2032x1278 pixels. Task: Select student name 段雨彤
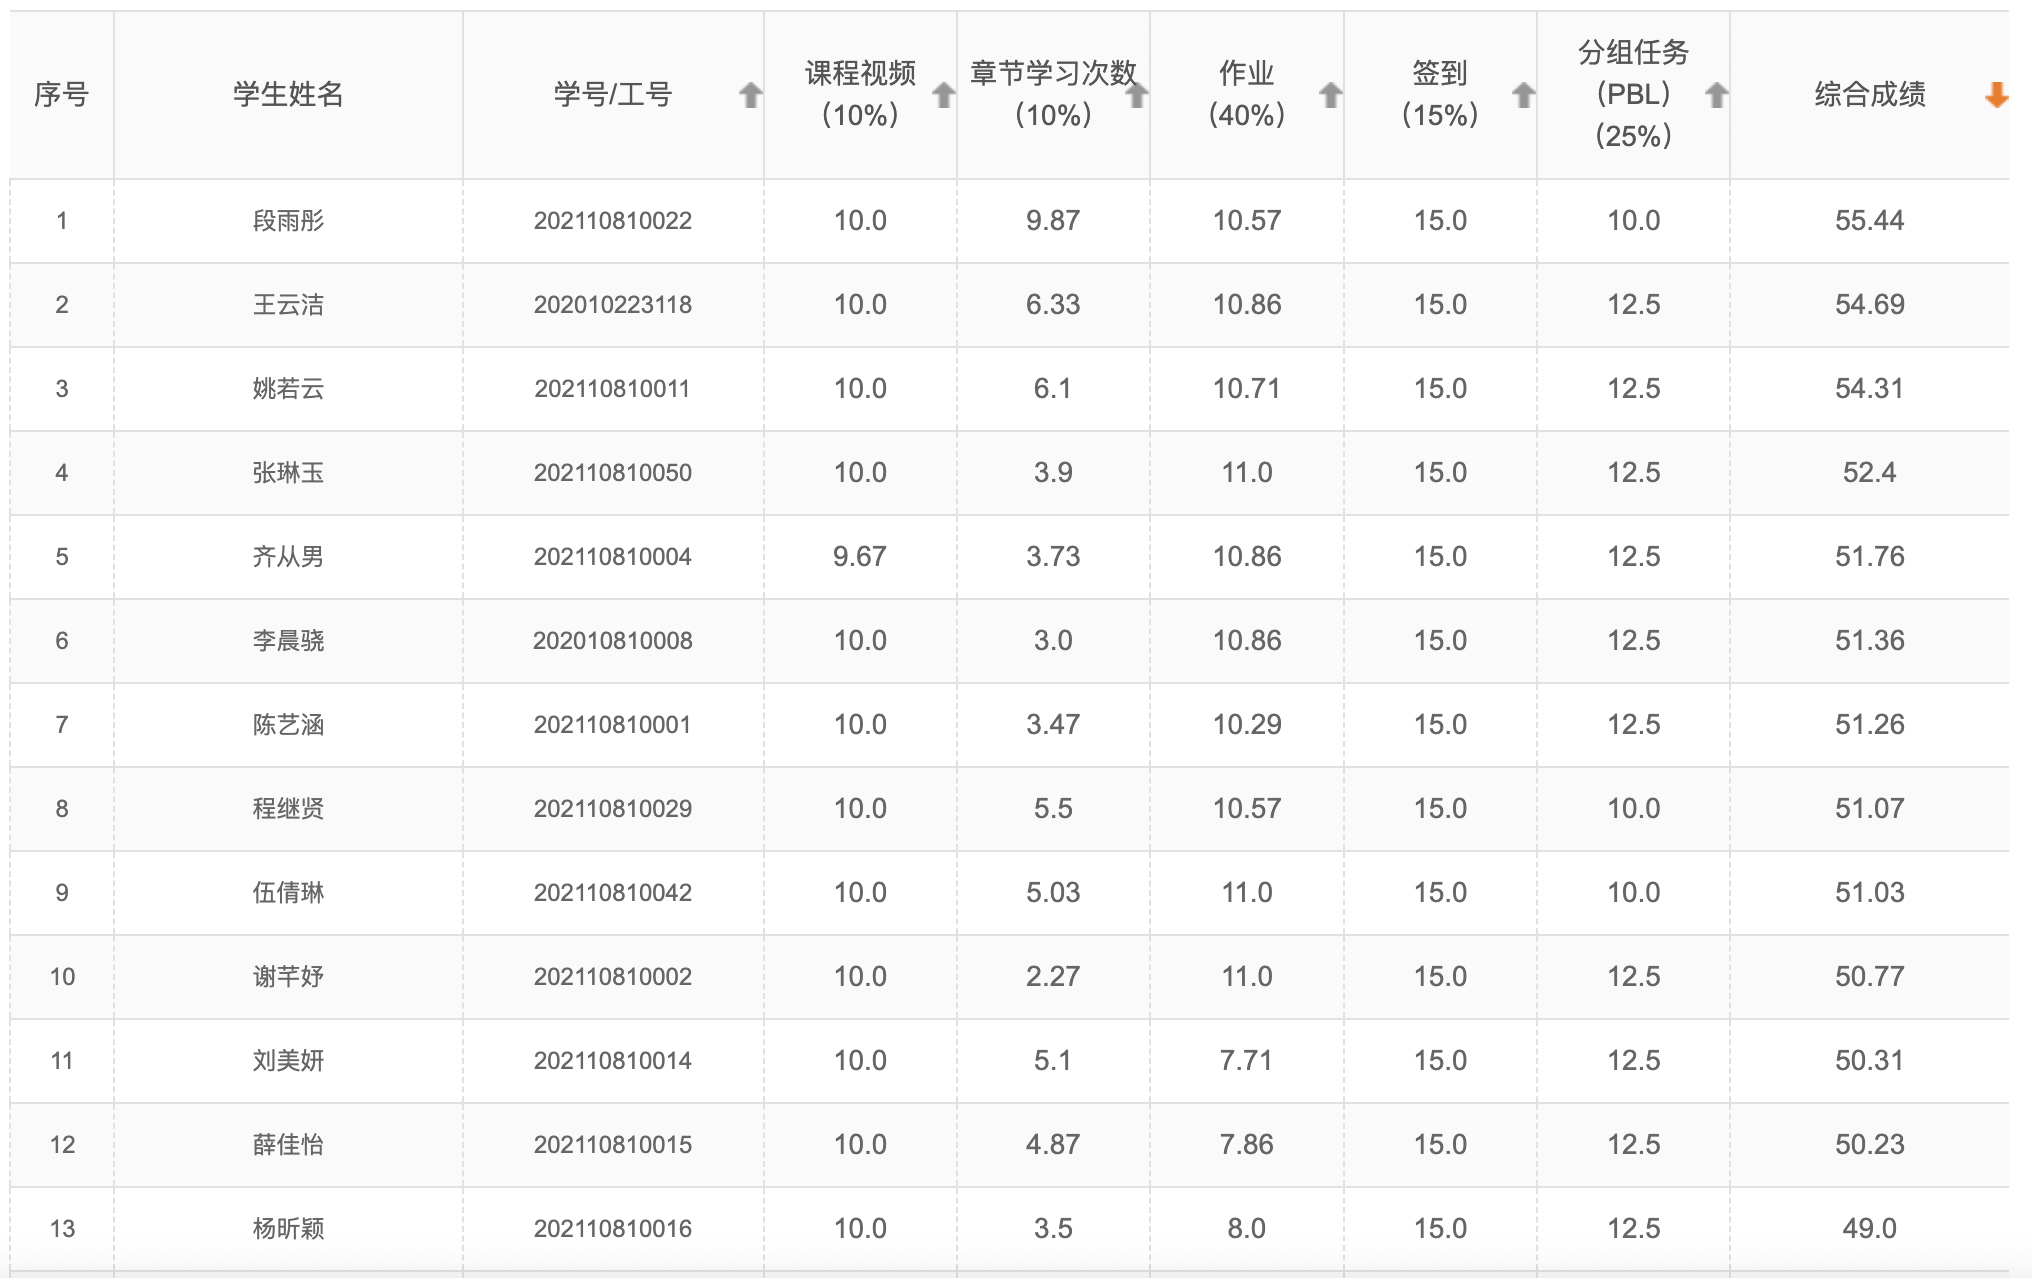288,221
